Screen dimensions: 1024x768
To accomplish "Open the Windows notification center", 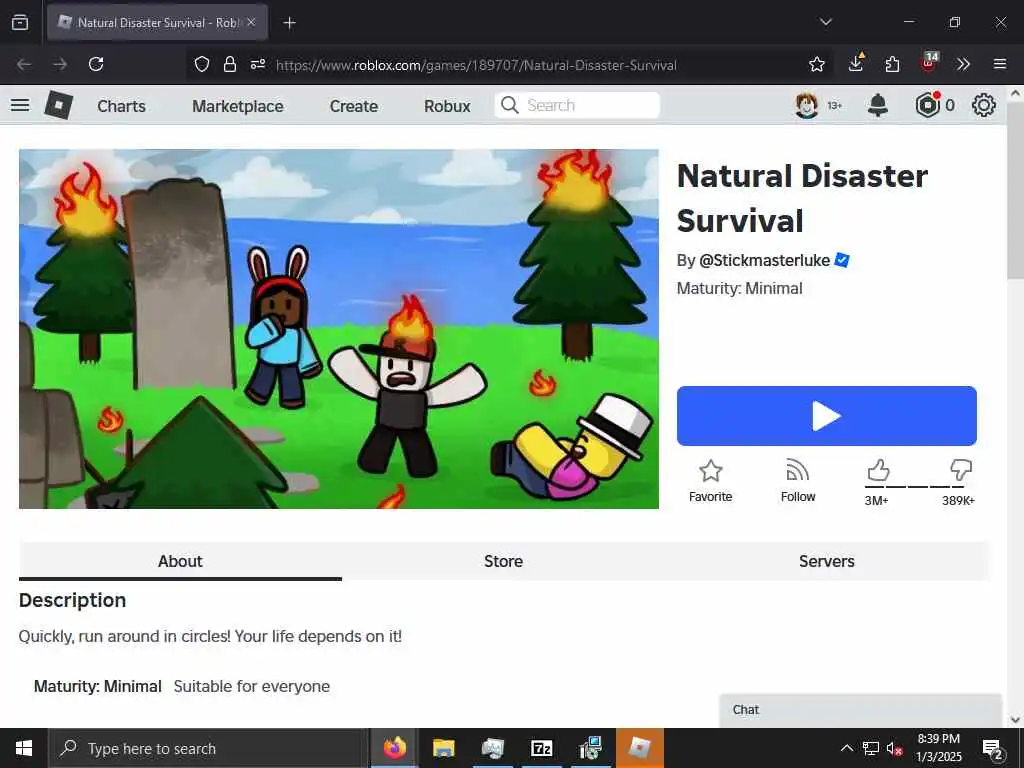I will pyautogui.click(x=993, y=749).
